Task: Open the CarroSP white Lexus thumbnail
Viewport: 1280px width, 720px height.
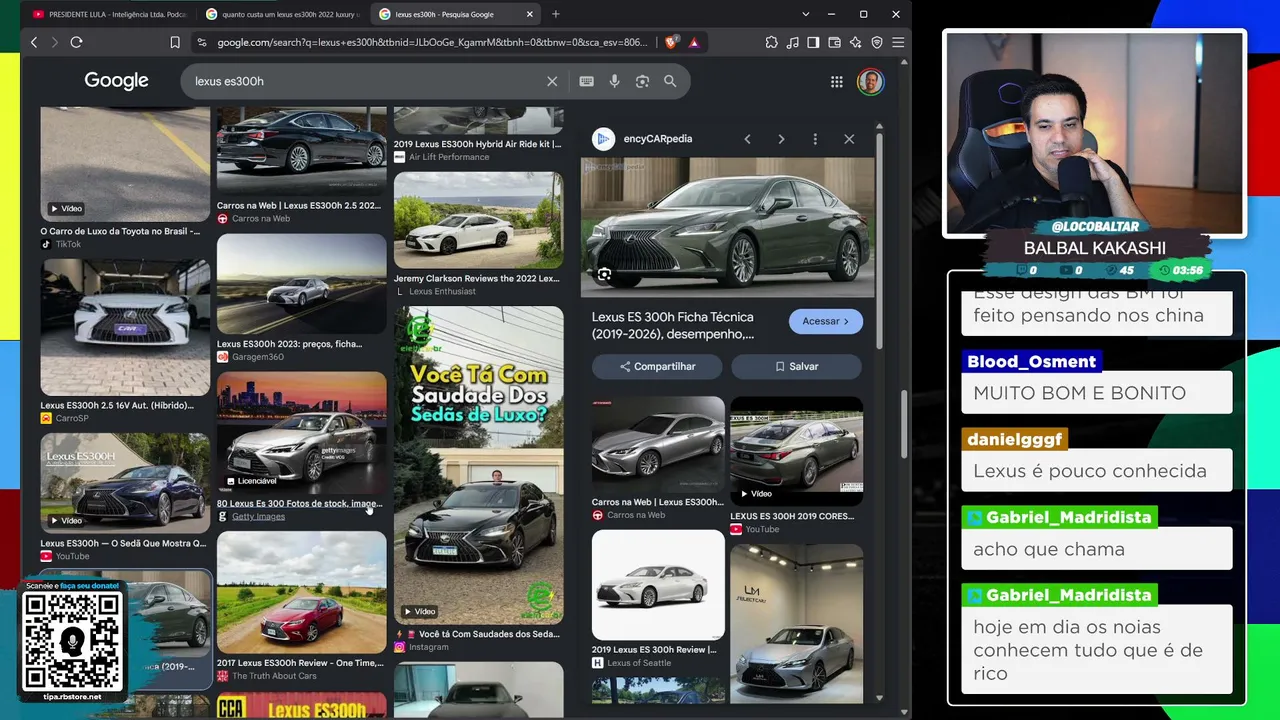Action: 125,328
